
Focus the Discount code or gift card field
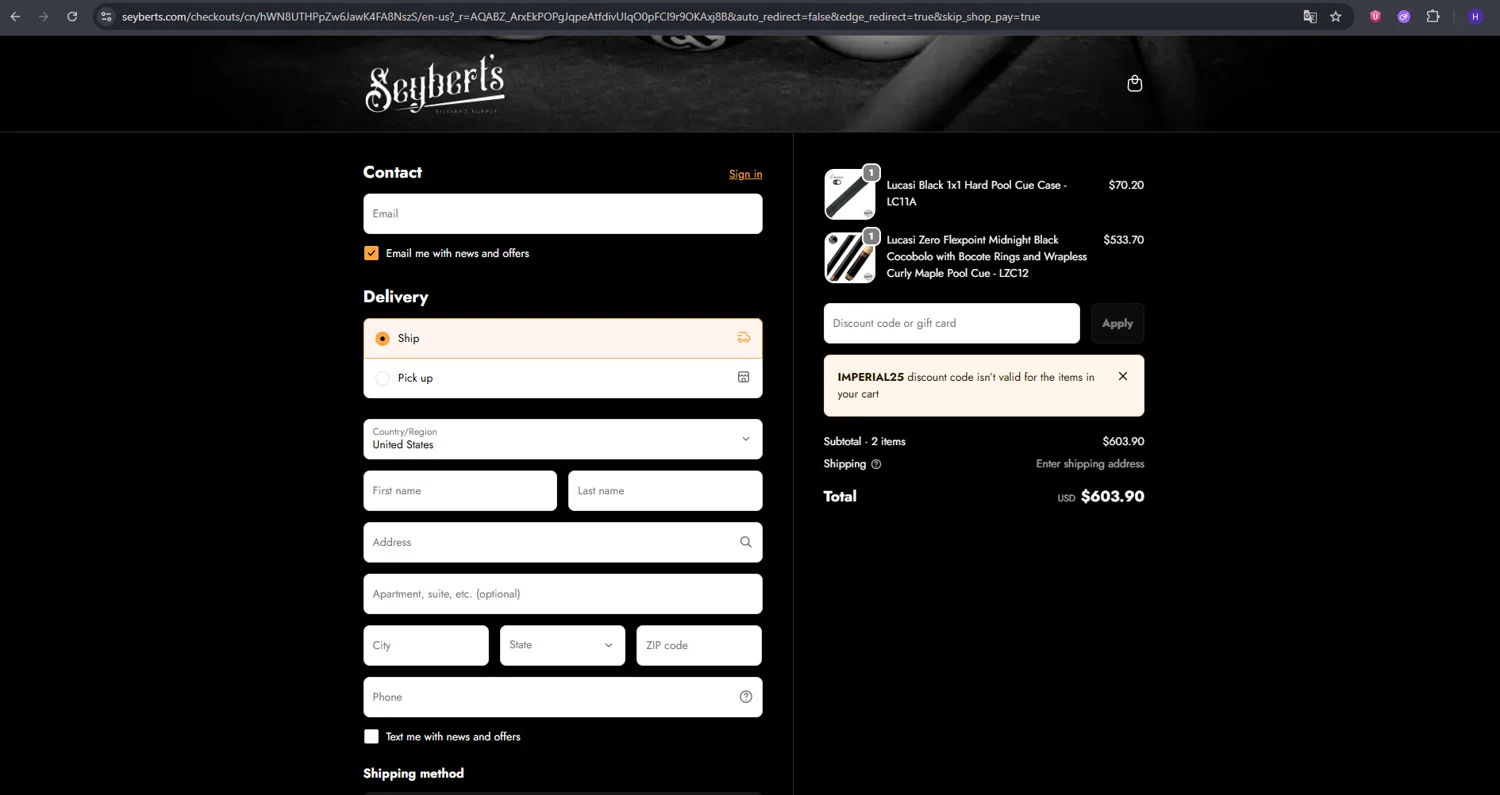(952, 323)
